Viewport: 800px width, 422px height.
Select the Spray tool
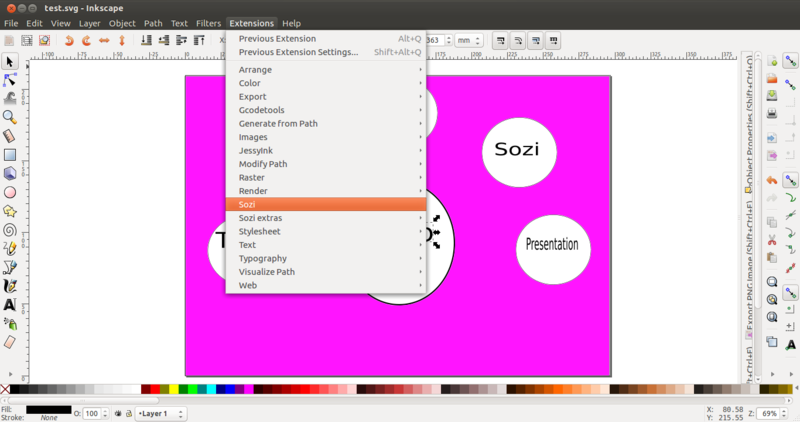pyautogui.click(x=10, y=324)
